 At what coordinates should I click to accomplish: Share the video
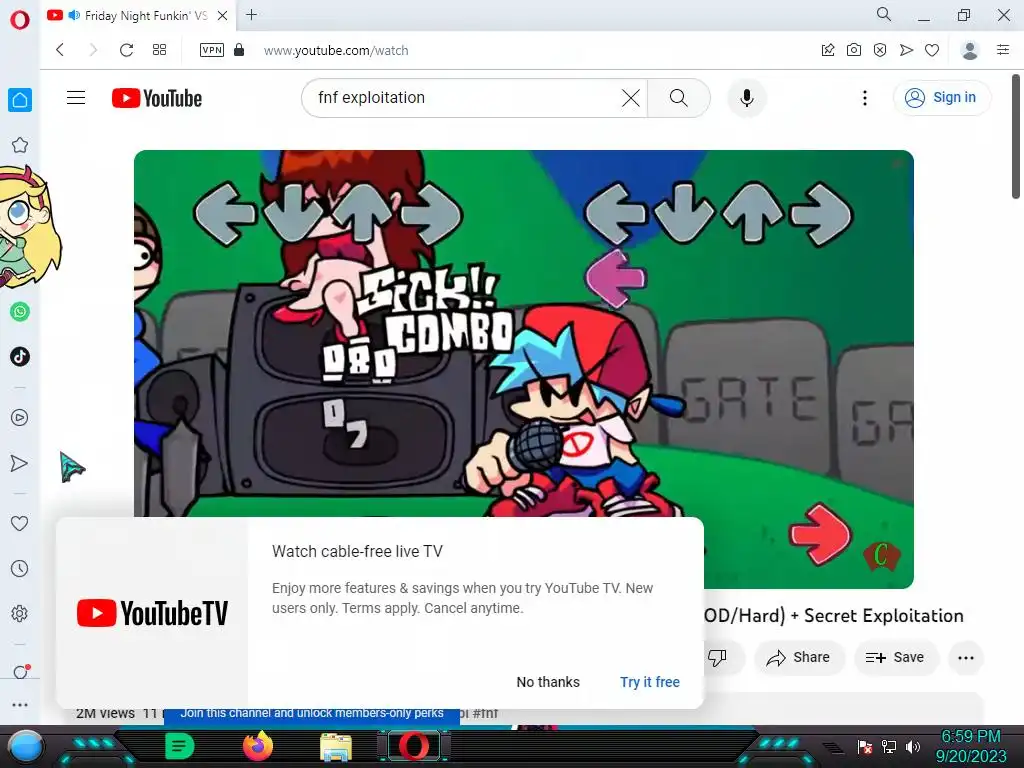pos(799,657)
